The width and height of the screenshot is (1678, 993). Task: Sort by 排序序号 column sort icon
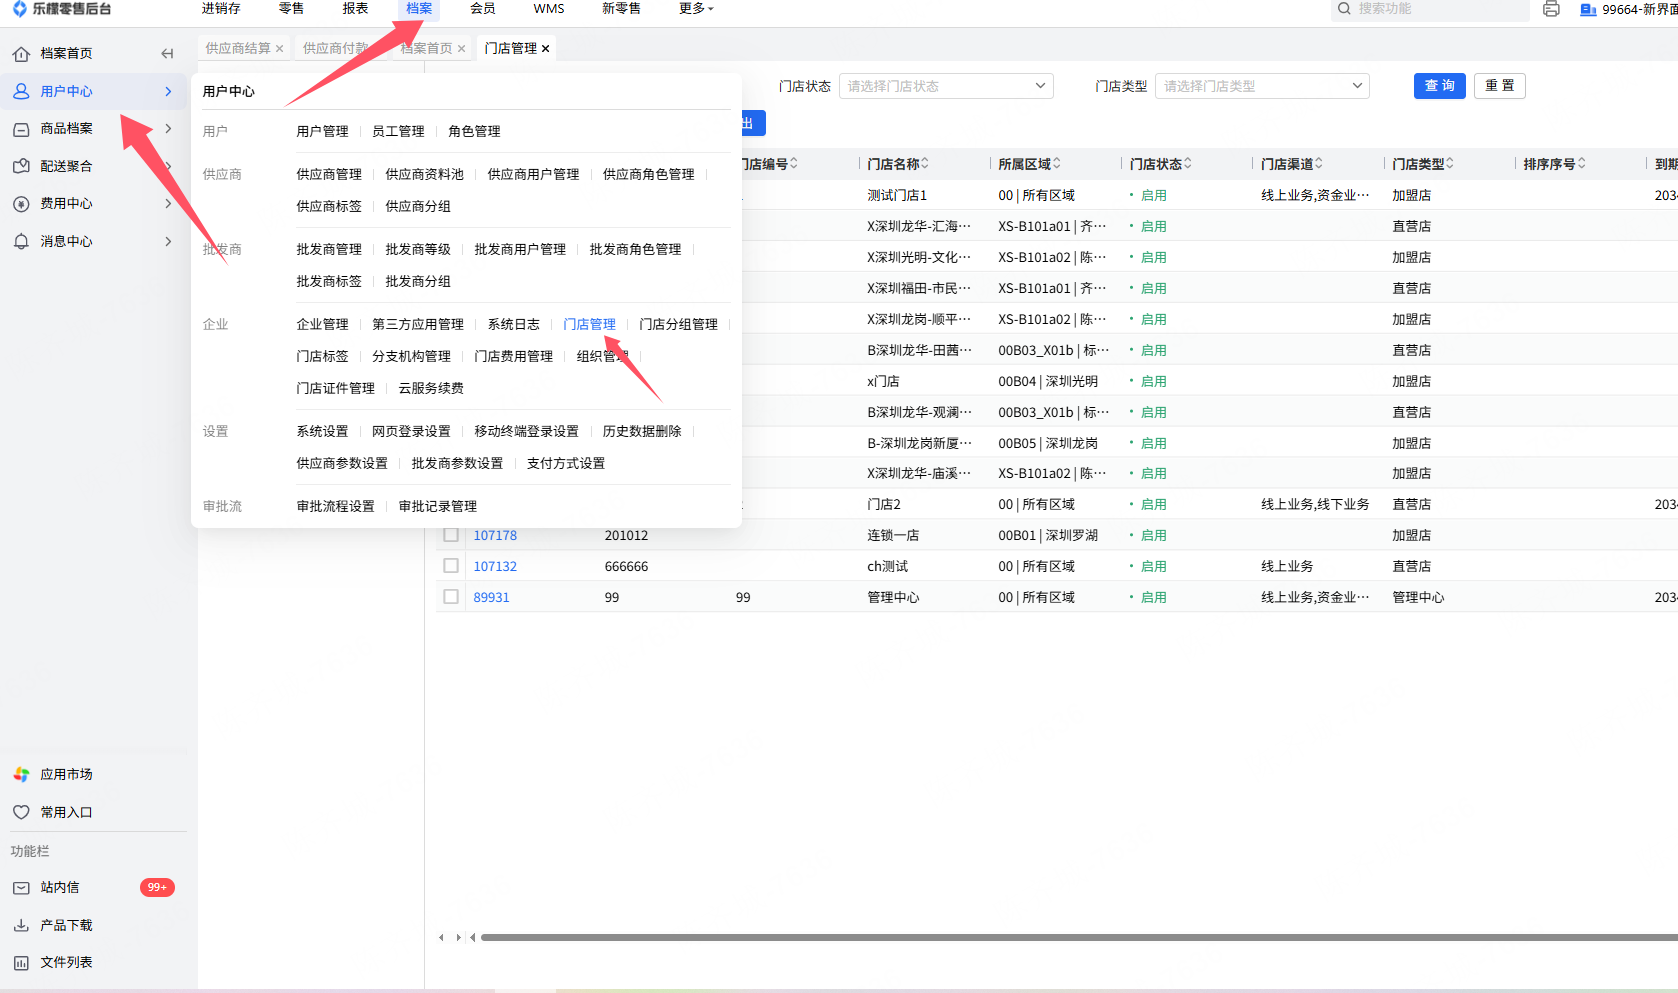tap(1582, 164)
